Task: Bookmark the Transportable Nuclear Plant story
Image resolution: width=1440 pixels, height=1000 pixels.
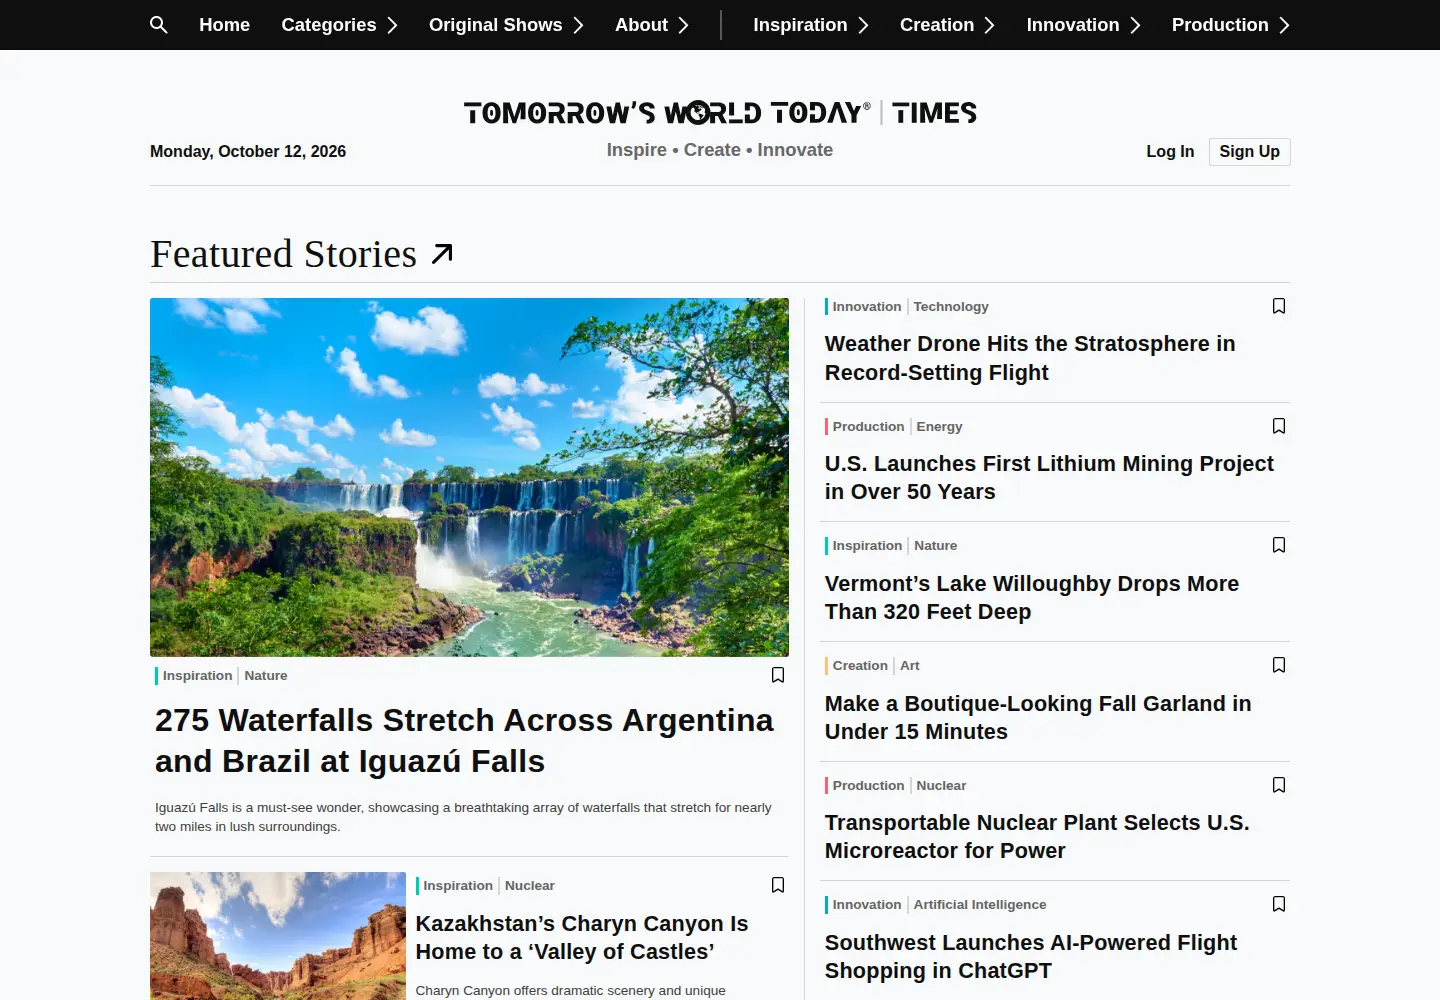Action: (x=1278, y=785)
